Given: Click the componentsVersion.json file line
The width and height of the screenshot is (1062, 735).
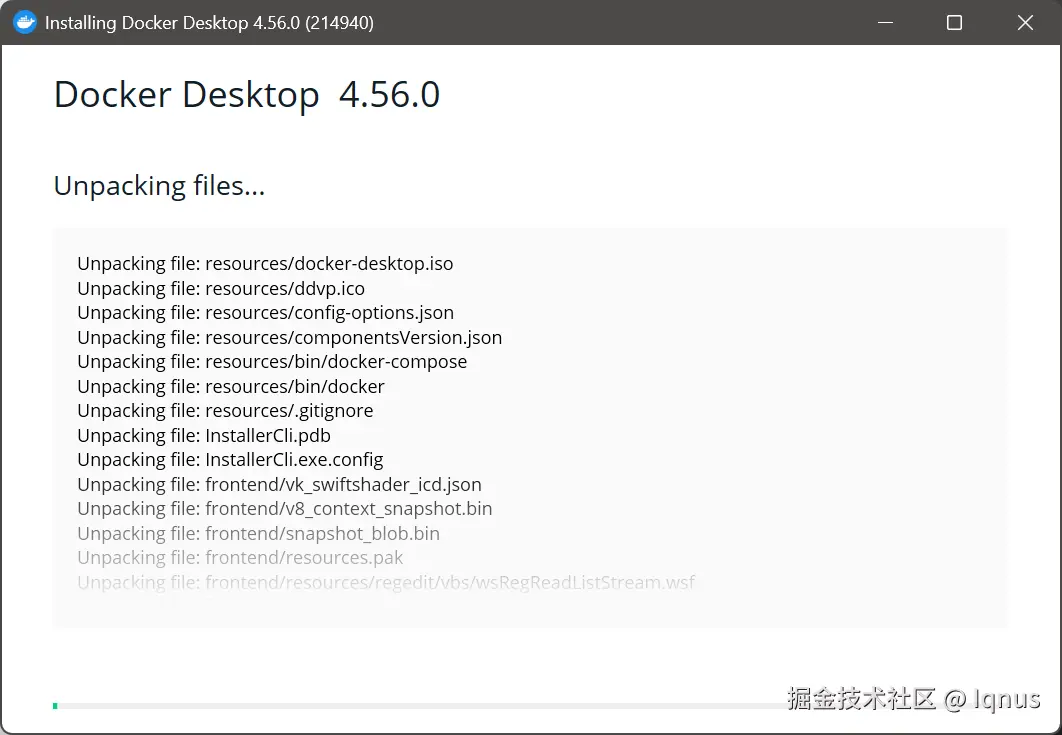Looking at the screenshot, I should tap(290, 337).
